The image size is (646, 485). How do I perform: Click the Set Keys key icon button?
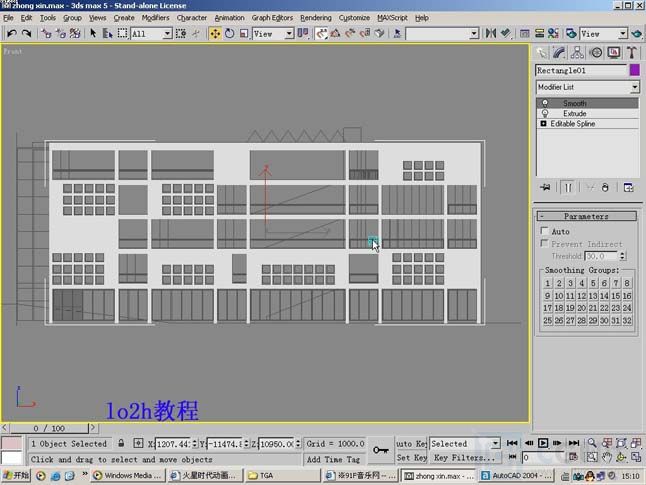(x=381, y=450)
